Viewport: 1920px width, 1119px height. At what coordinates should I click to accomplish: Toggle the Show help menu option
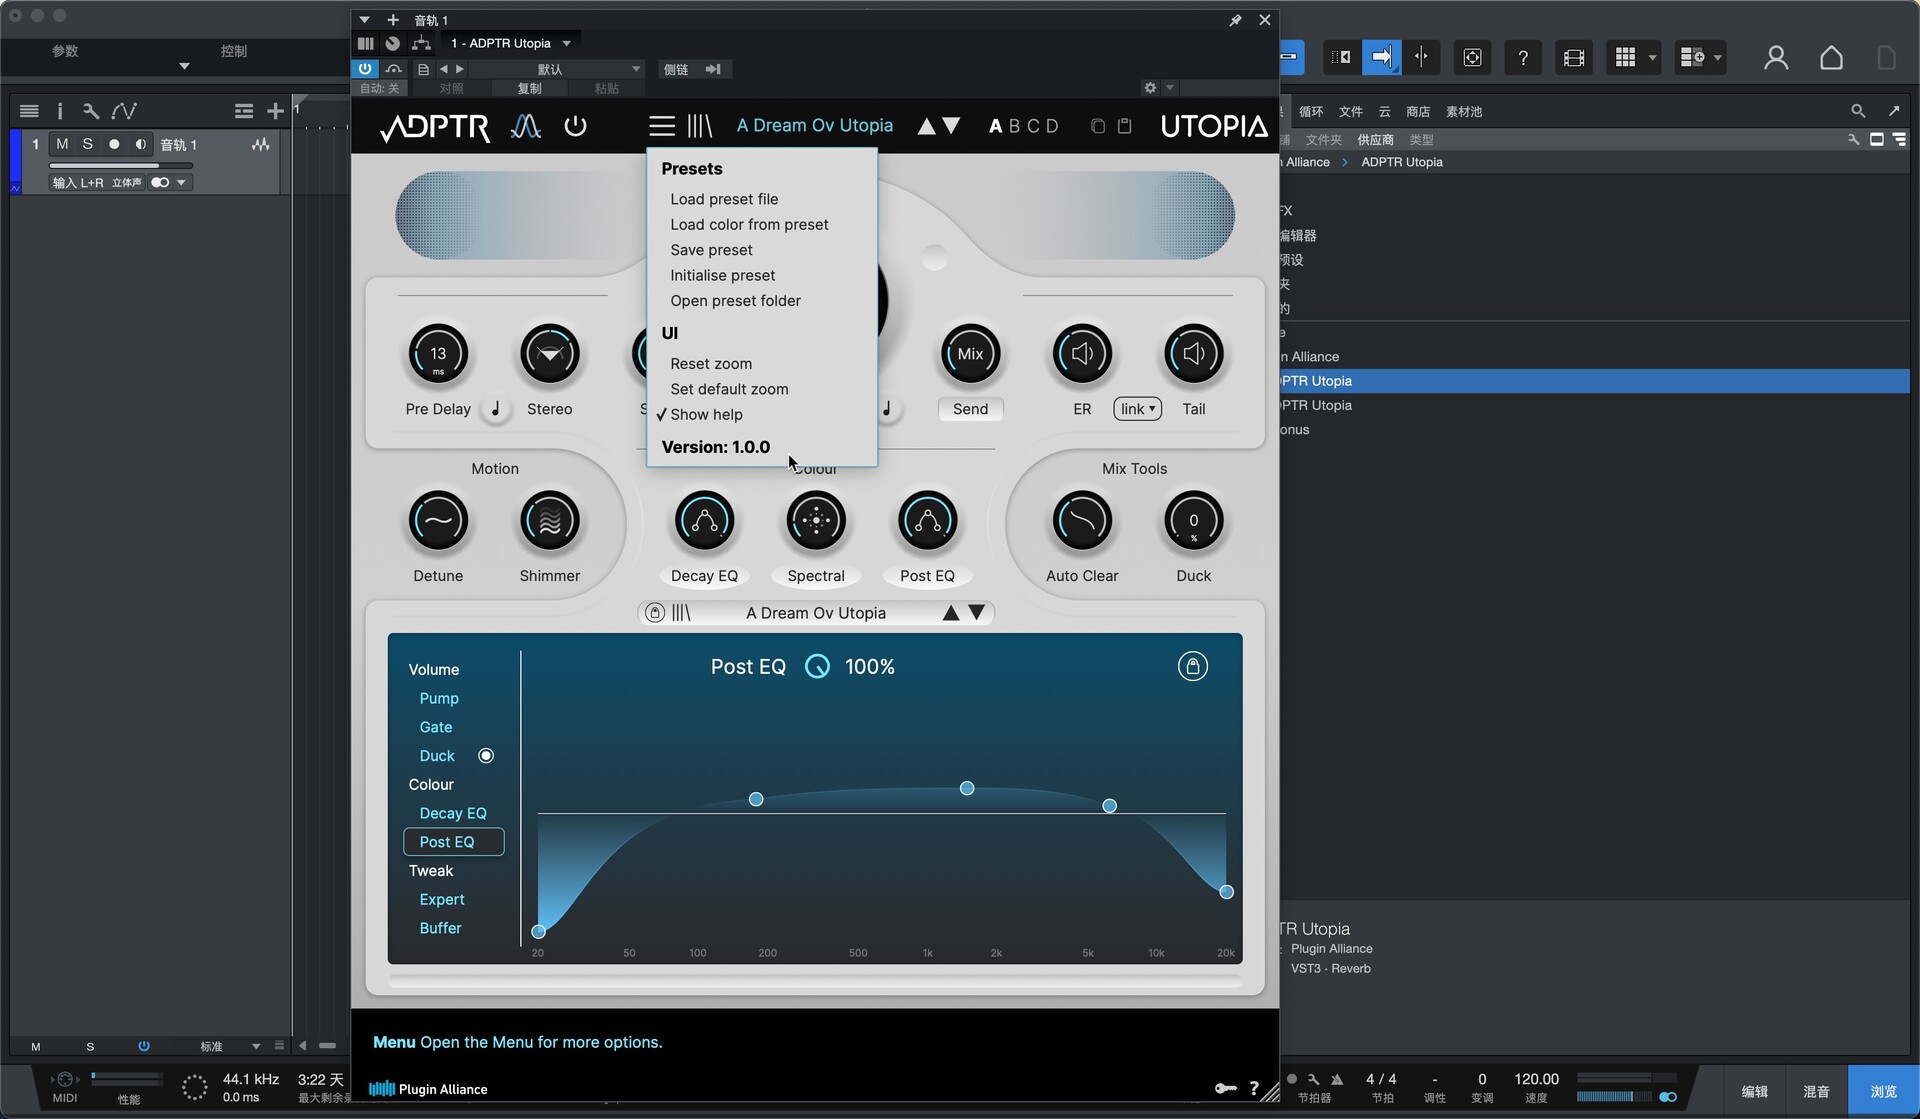pos(706,414)
